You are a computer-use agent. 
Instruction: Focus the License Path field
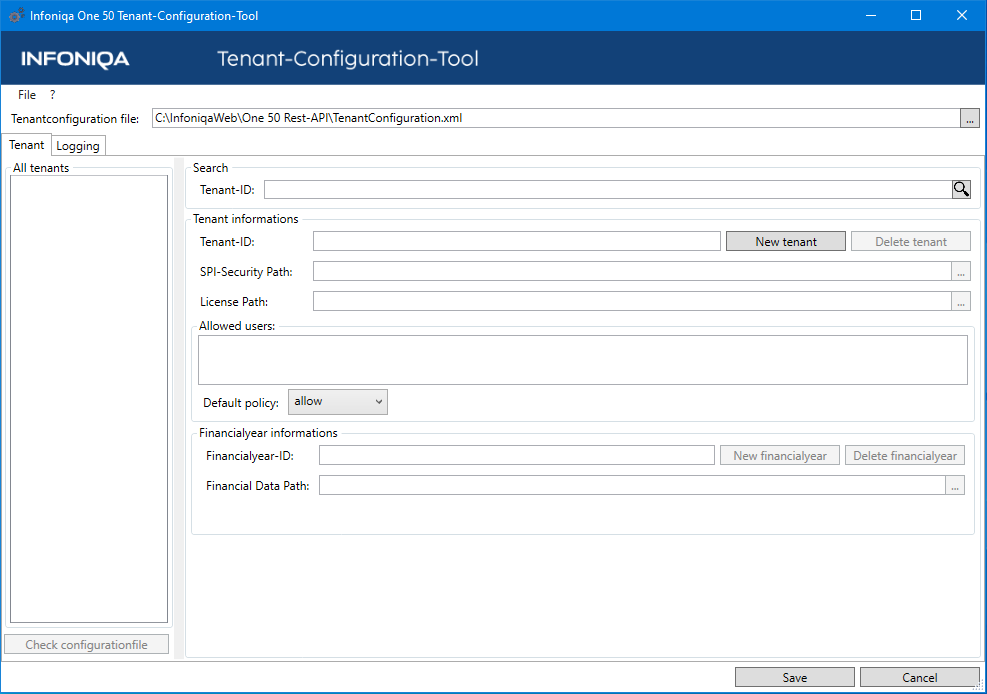pos(633,302)
